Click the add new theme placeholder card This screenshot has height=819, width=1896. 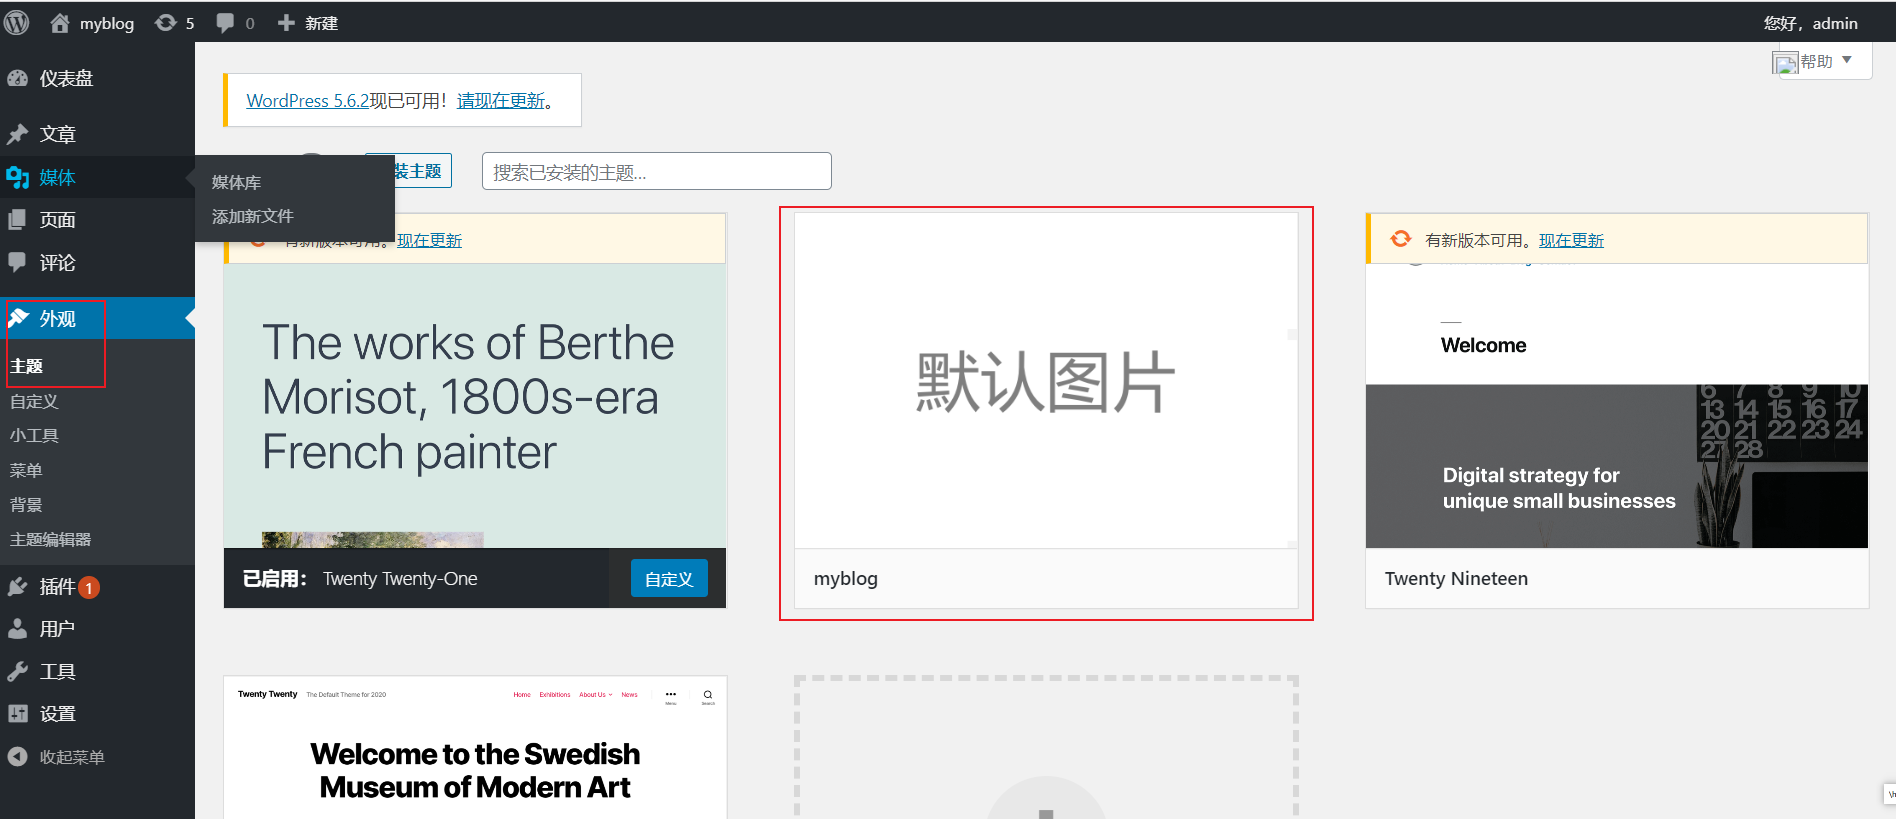1046,747
